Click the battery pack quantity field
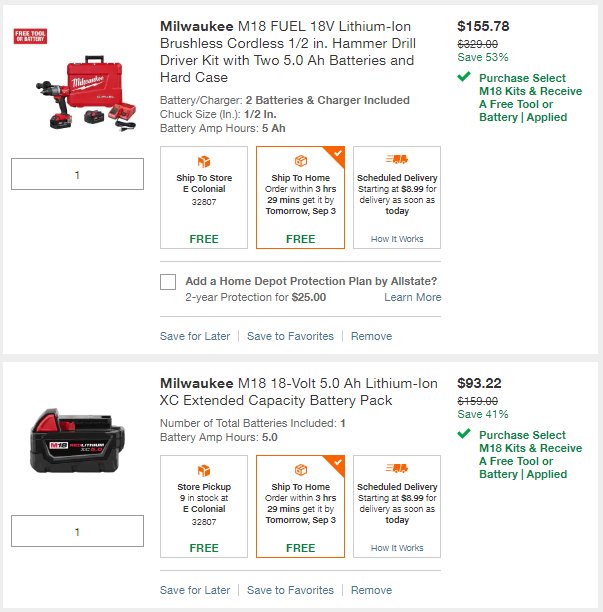Image resolution: width=603 pixels, height=612 pixels. 77,531
